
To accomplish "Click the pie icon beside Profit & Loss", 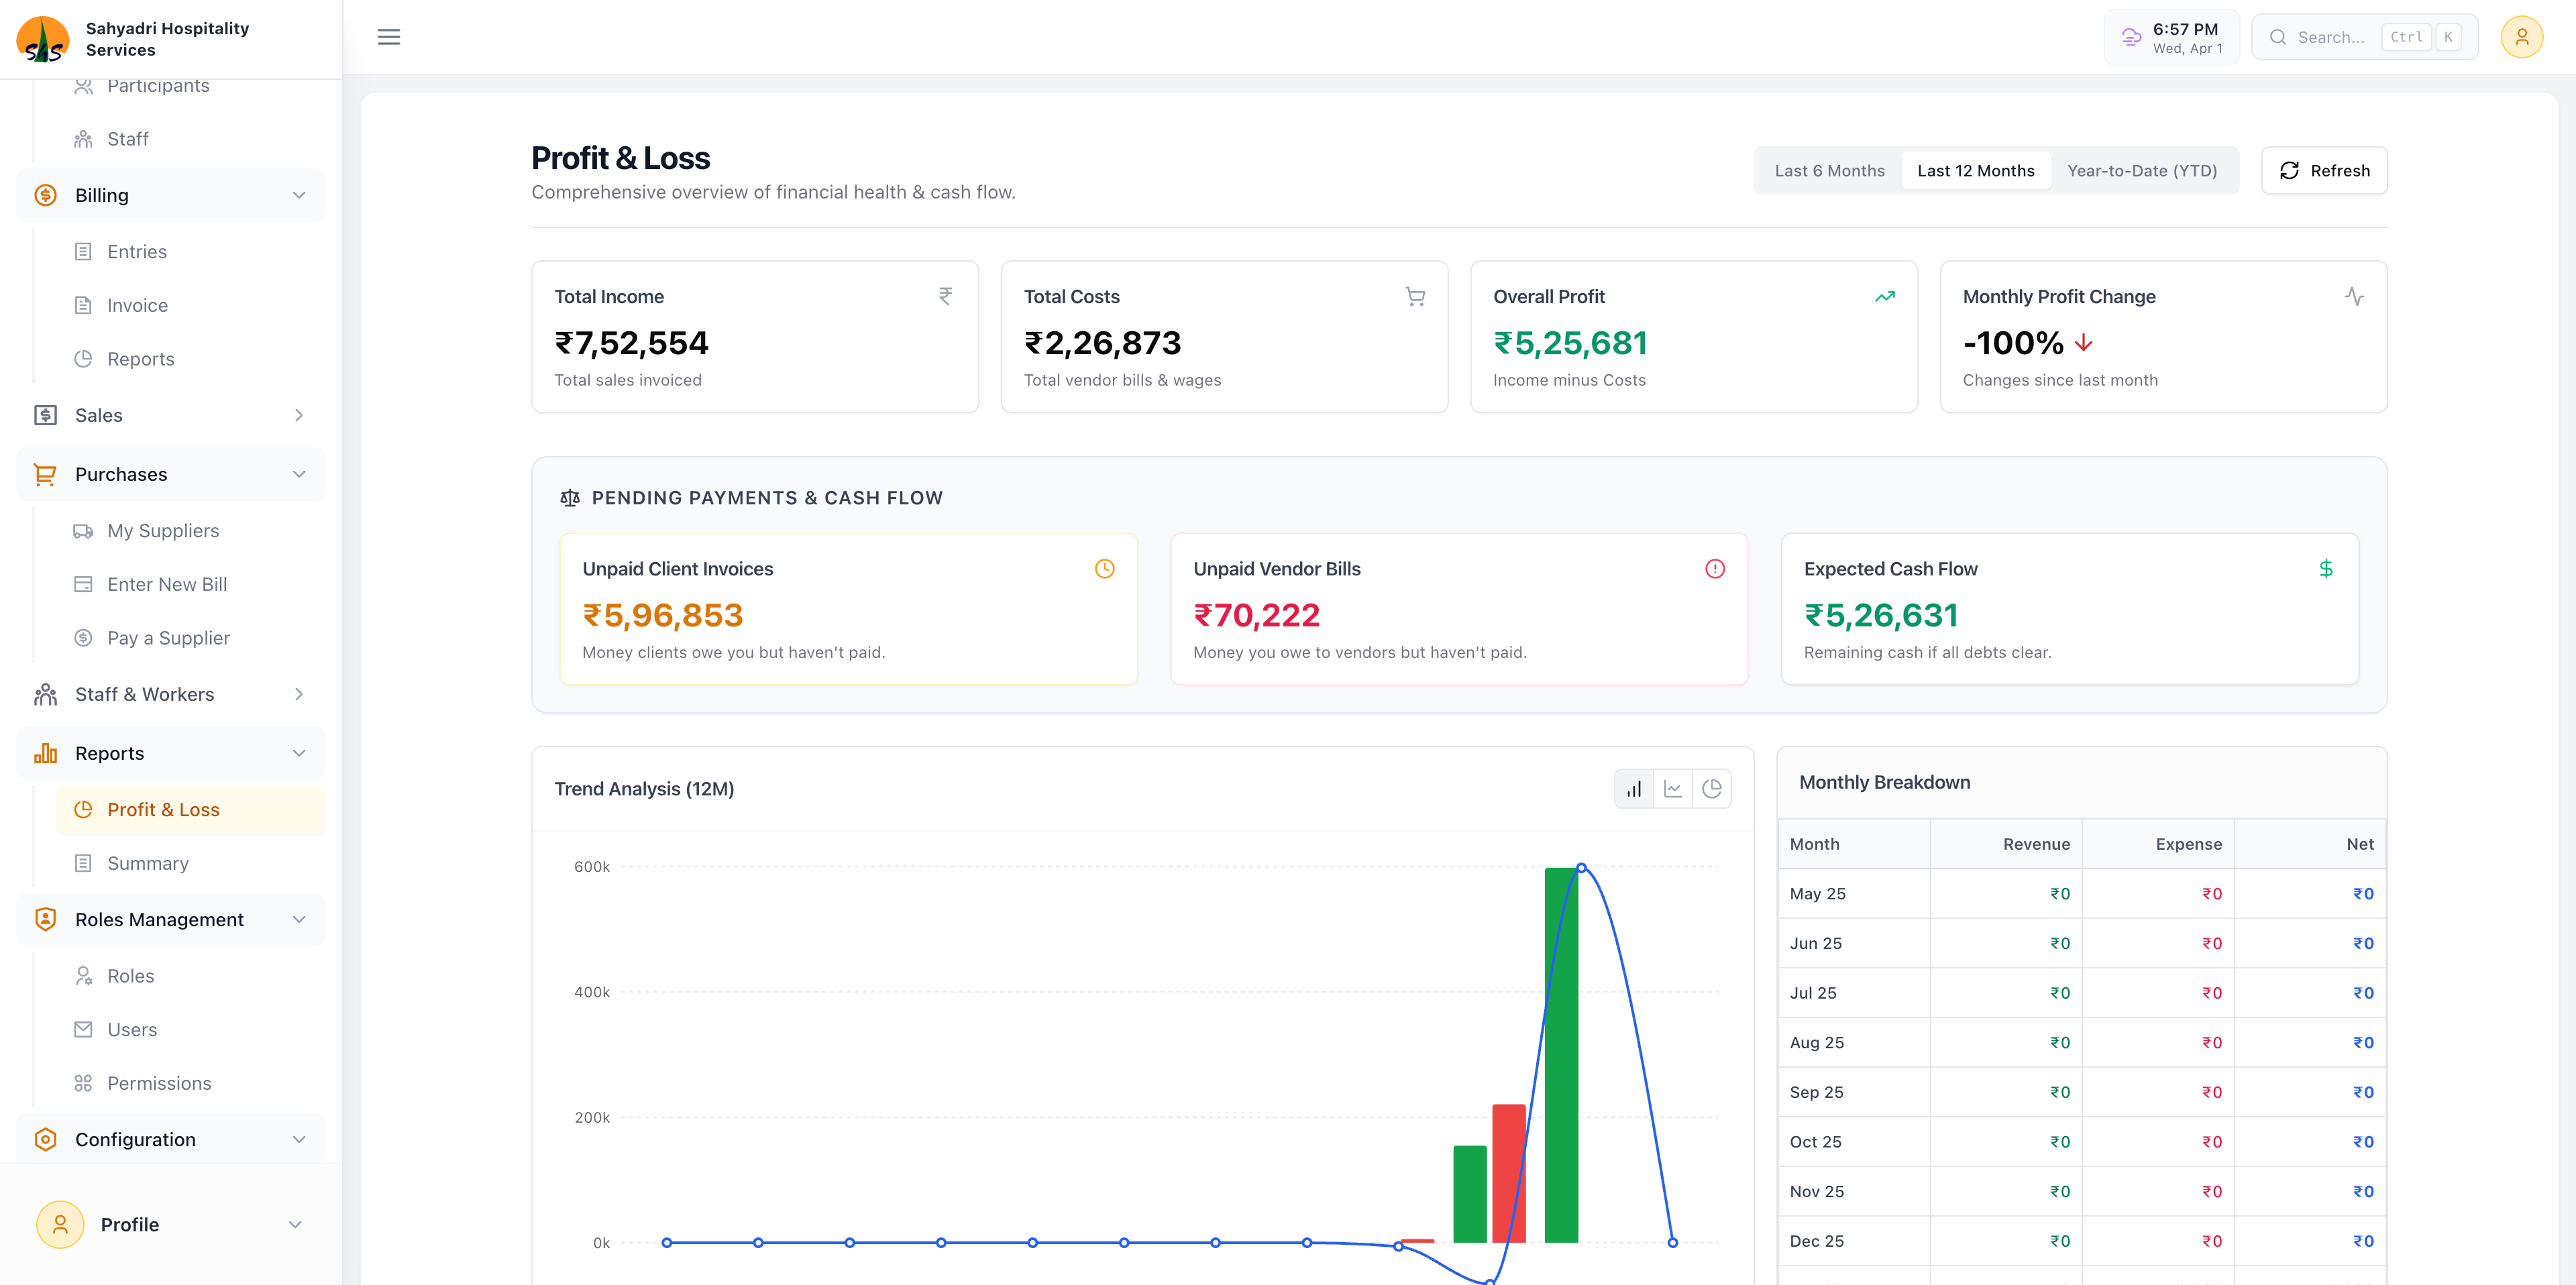I will (83, 810).
